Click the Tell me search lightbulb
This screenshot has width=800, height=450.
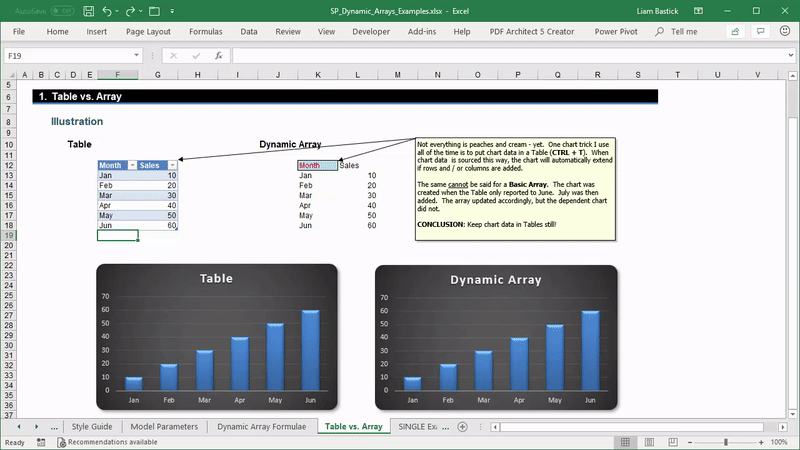tap(659, 32)
